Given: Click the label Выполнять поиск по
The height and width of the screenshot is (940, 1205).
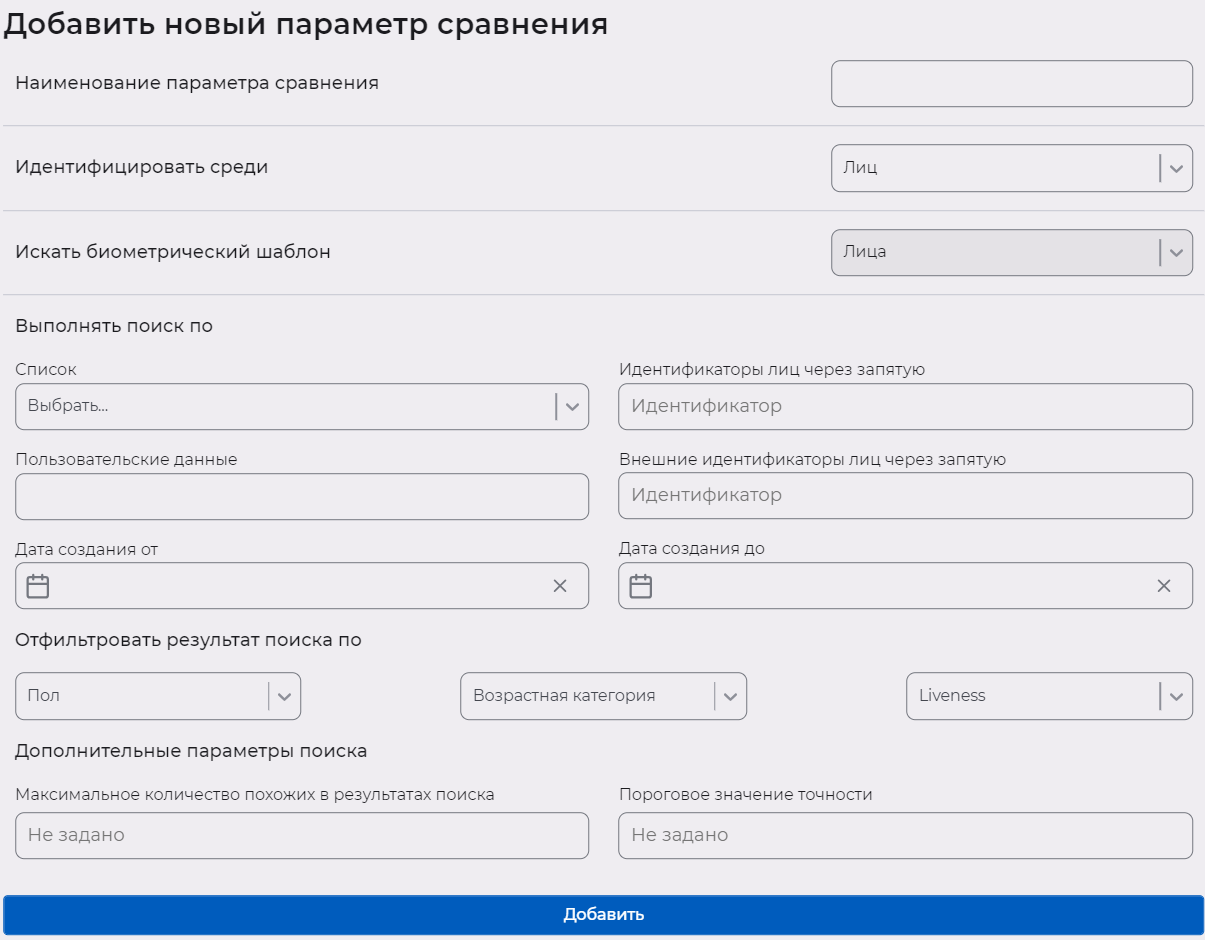Looking at the screenshot, I should pyautogui.click(x=114, y=326).
